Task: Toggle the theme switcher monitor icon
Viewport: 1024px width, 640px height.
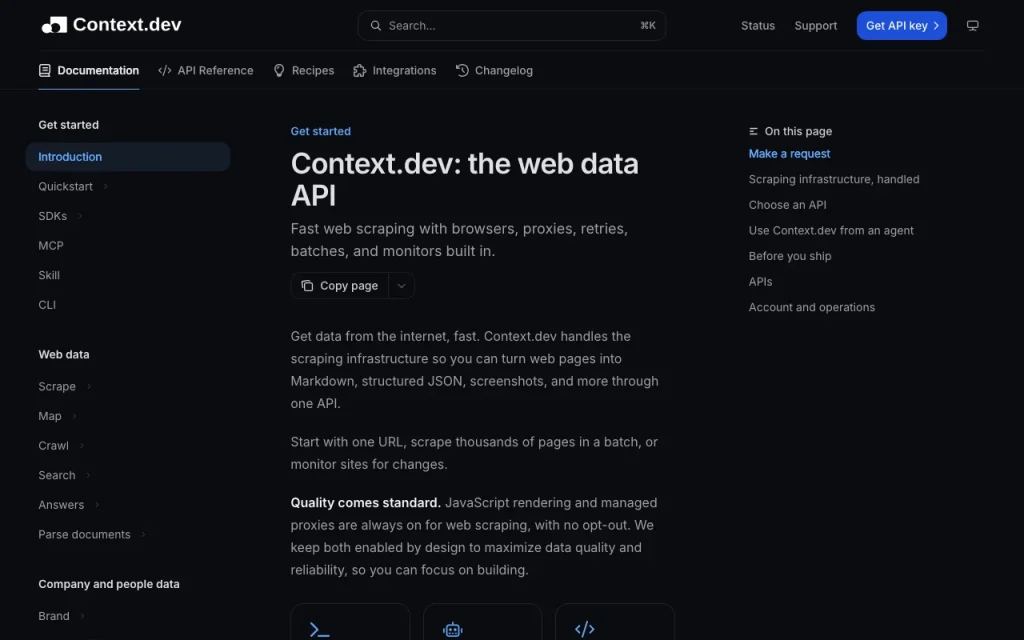Action: point(972,25)
